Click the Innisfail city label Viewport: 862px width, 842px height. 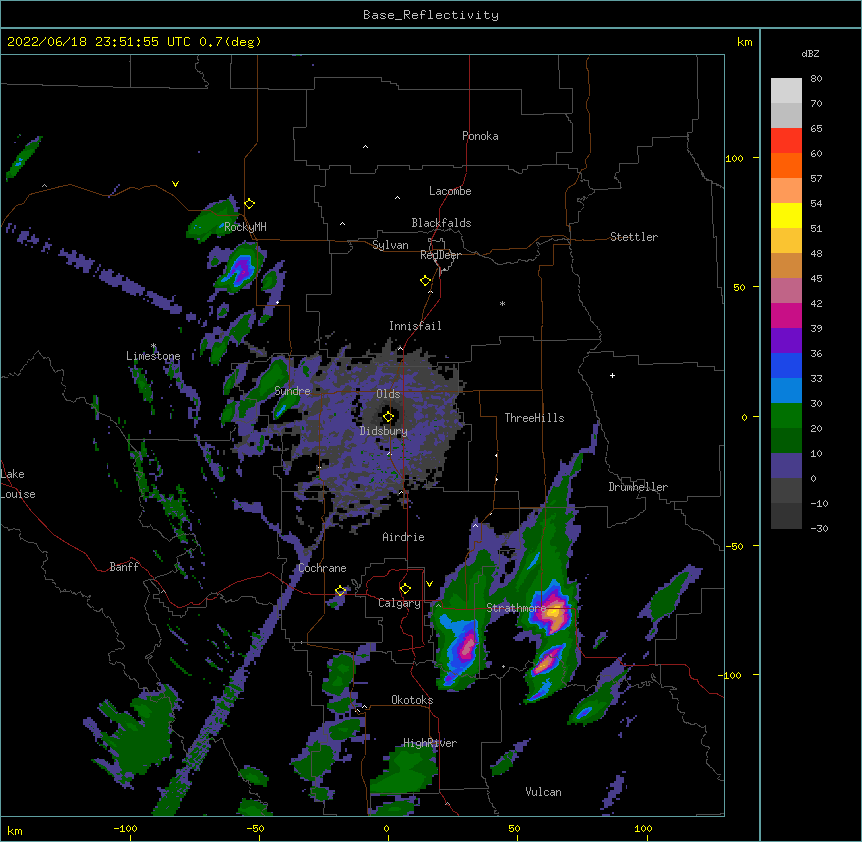[415, 326]
